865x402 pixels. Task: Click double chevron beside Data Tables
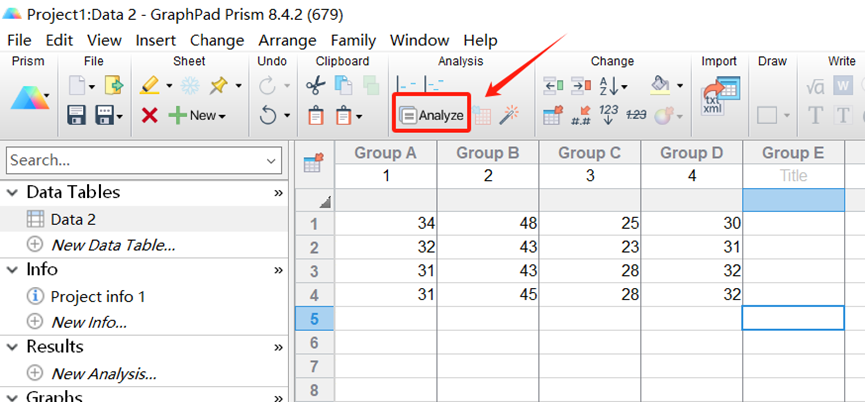point(278,193)
